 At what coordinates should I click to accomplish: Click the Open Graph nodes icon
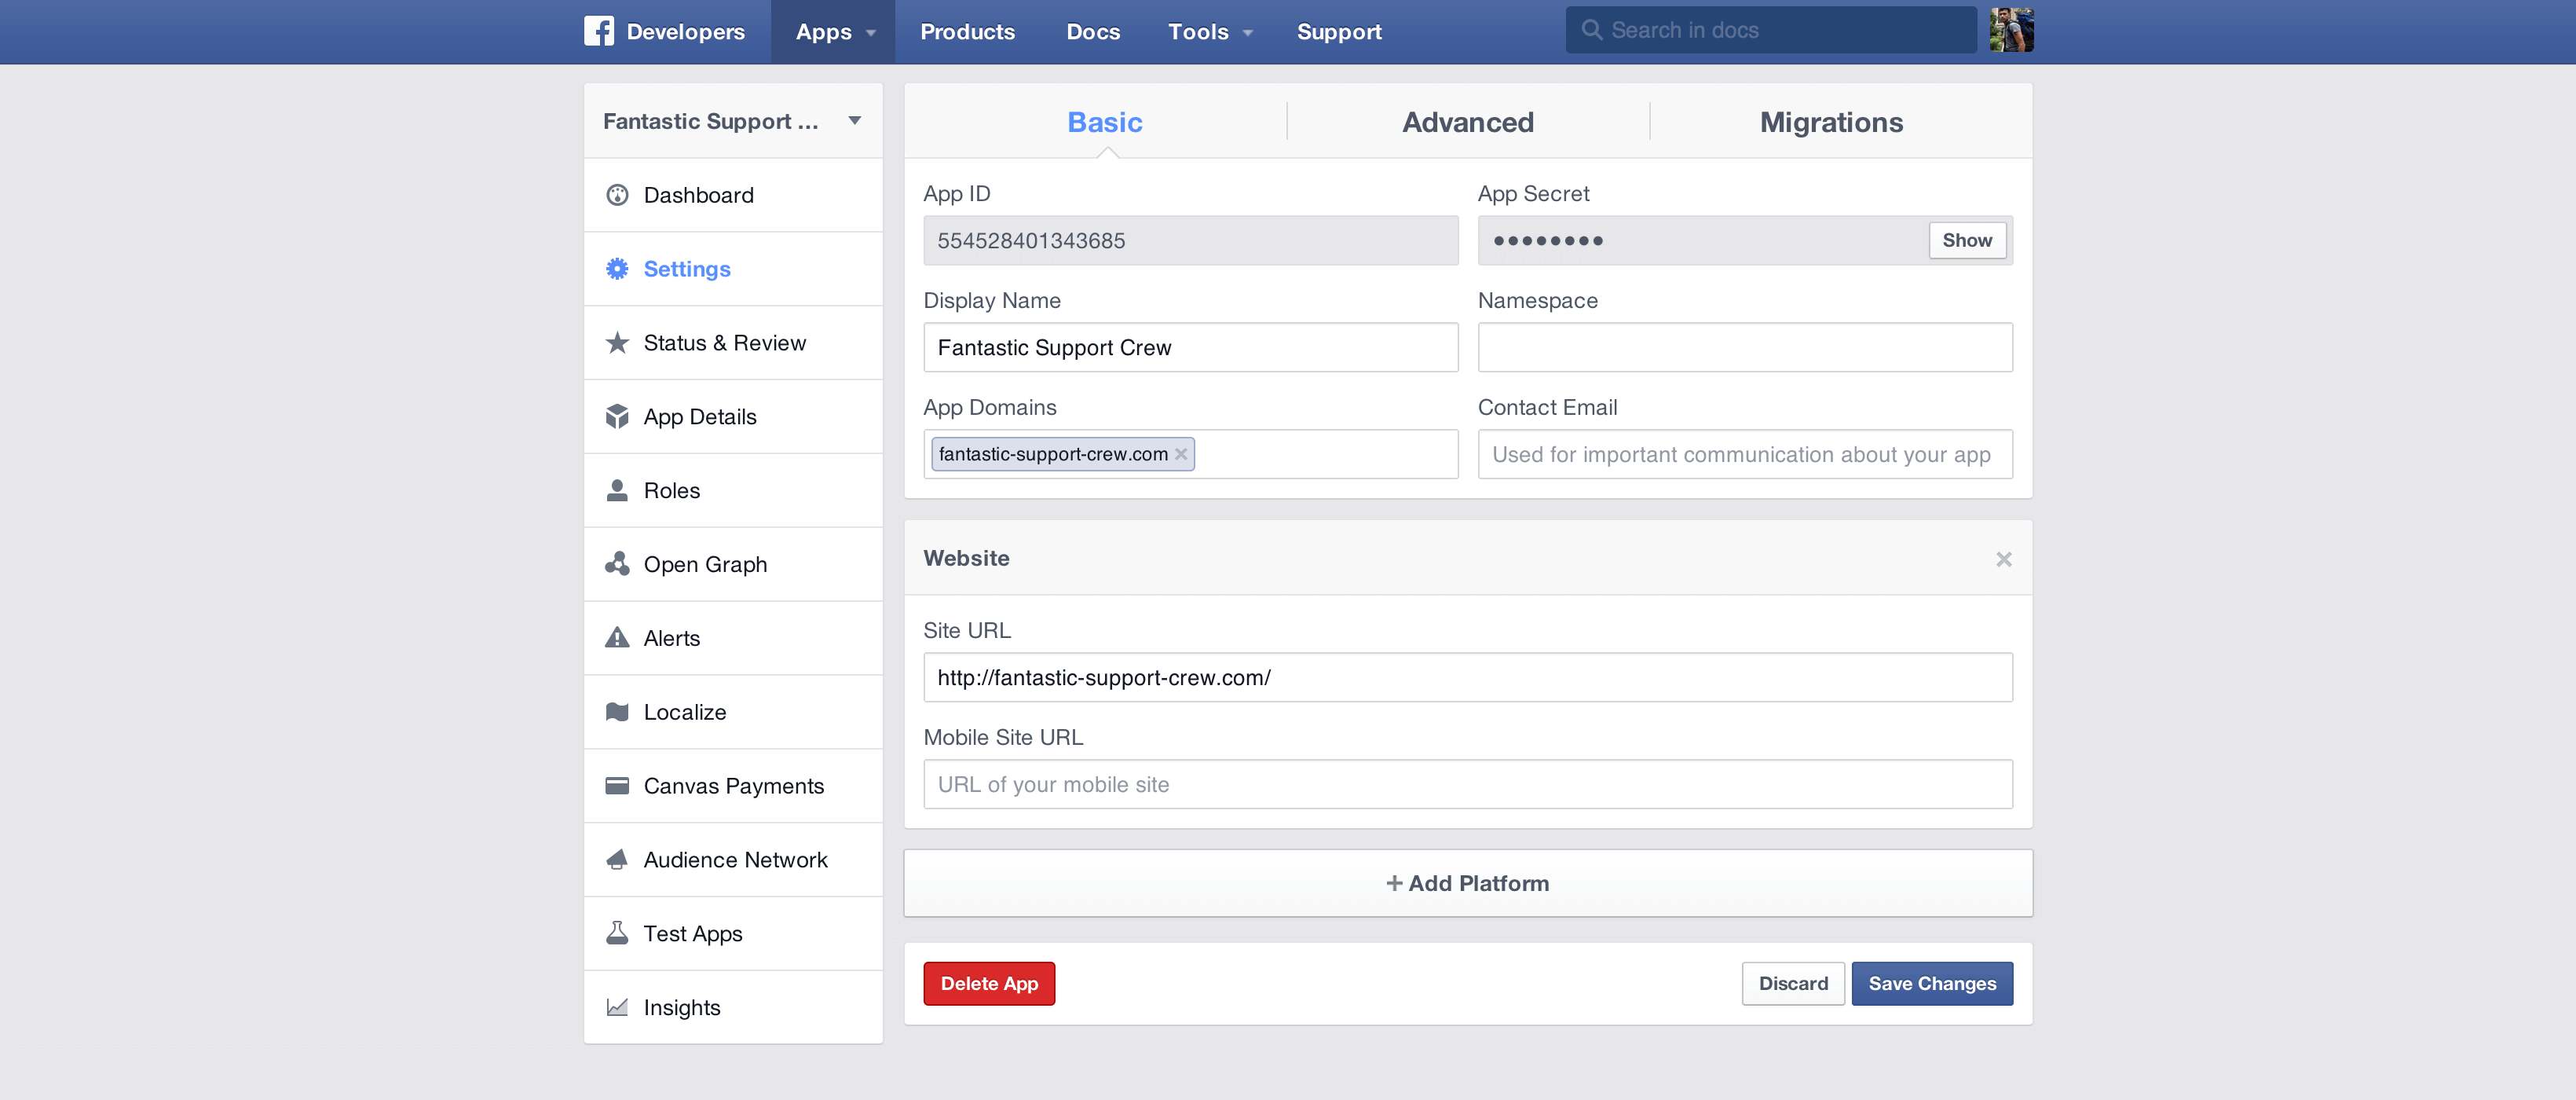coord(617,564)
